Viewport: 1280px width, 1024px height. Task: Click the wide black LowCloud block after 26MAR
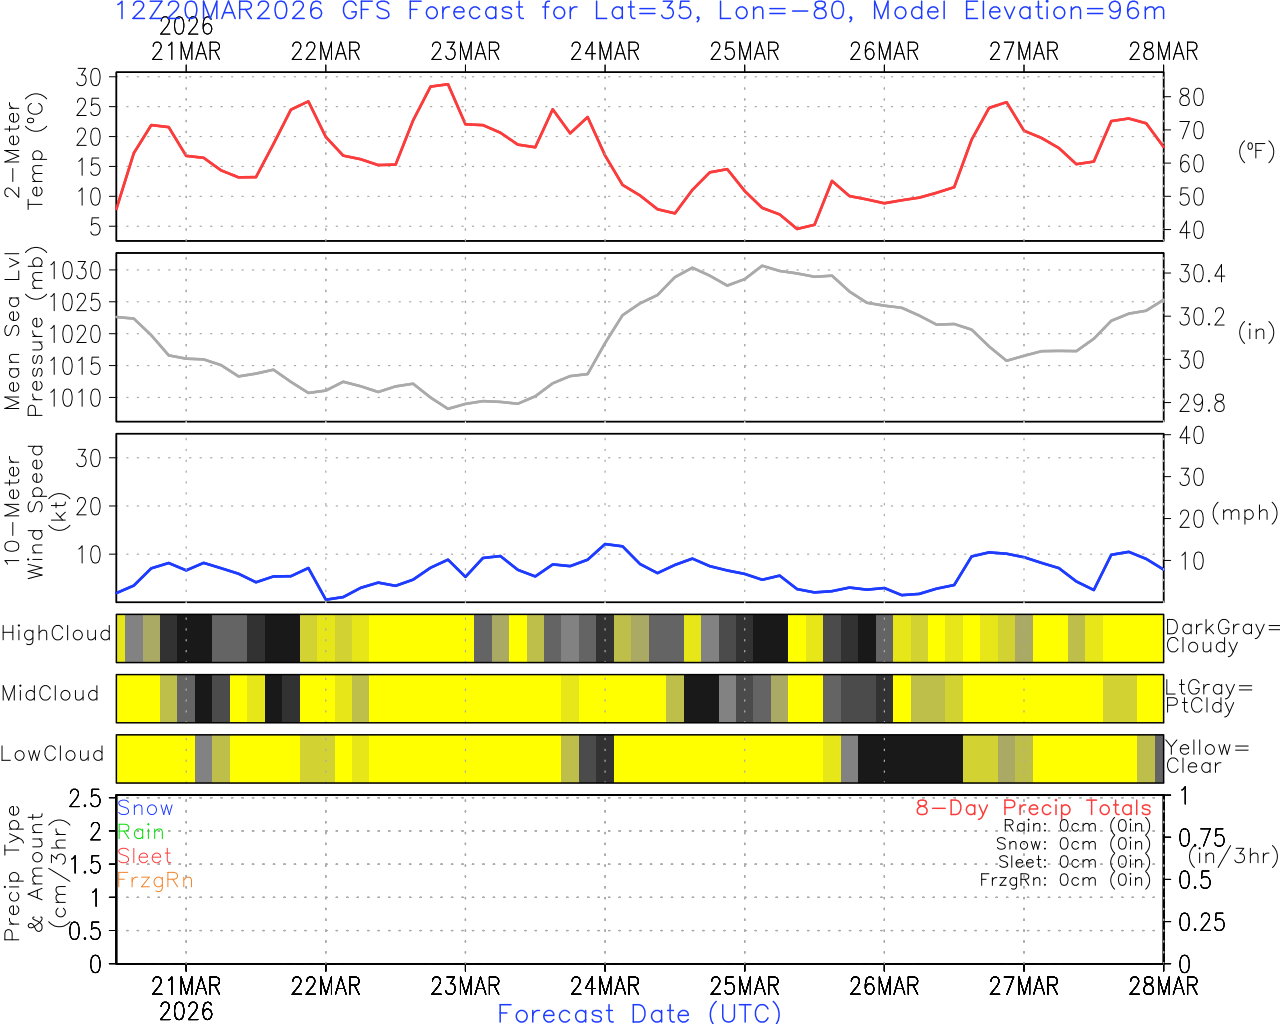click(910, 759)
